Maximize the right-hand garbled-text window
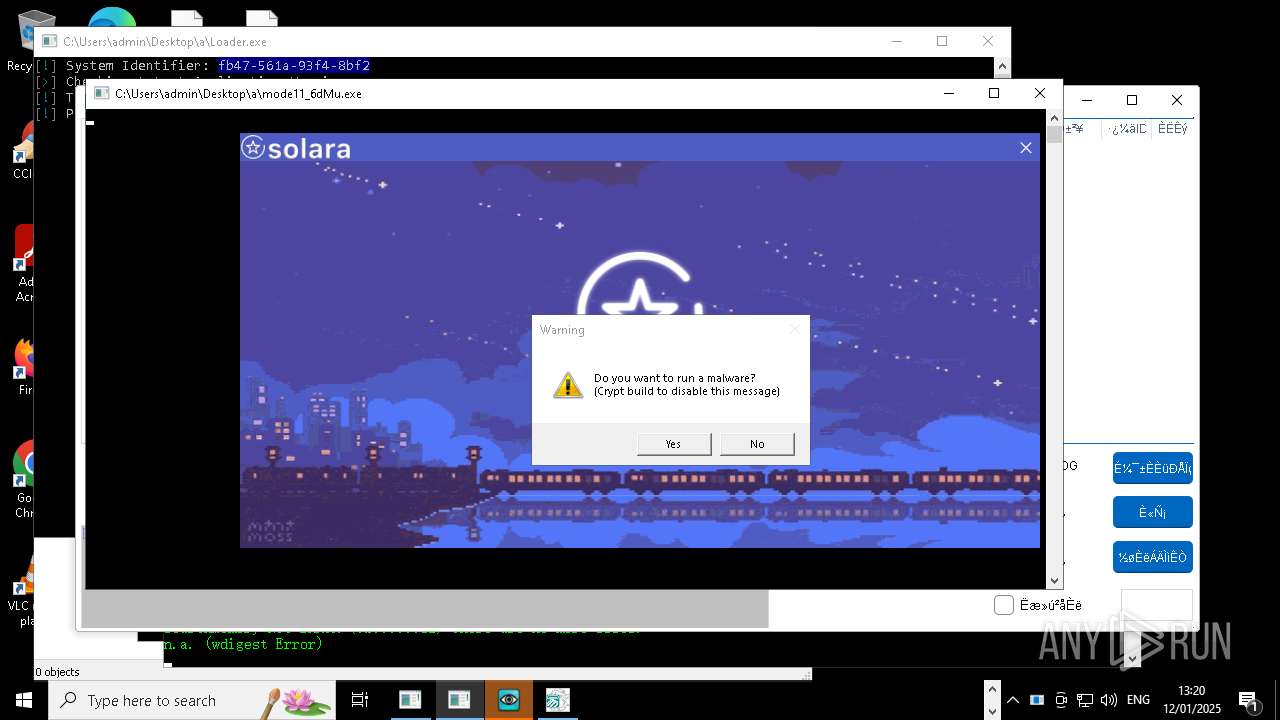The width and height of the screenshot is (1280, 720). click(x=1132, y=100)
